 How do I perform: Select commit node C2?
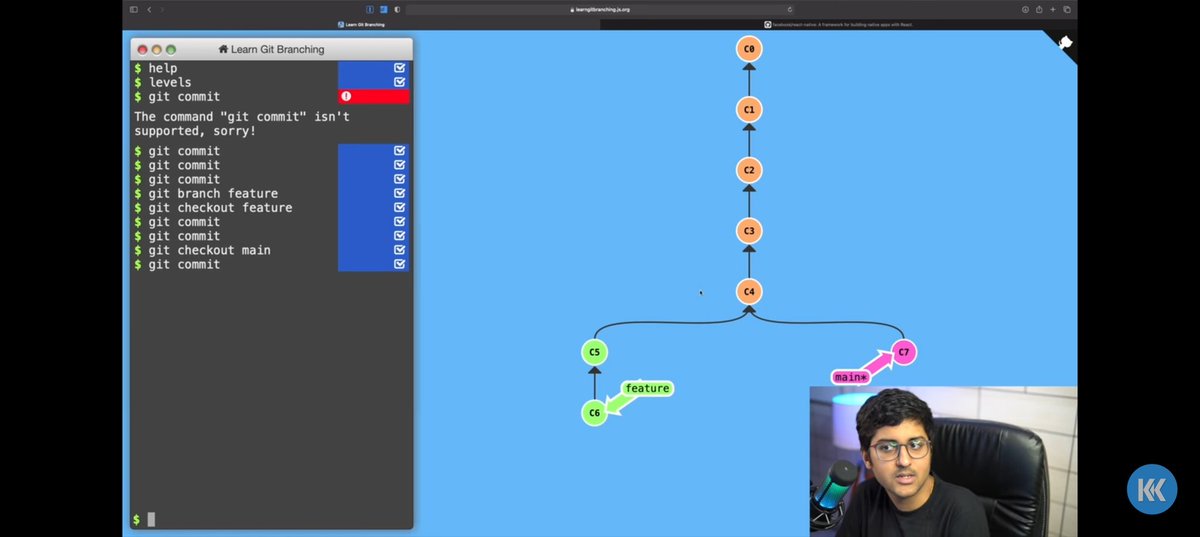(749, 170)
